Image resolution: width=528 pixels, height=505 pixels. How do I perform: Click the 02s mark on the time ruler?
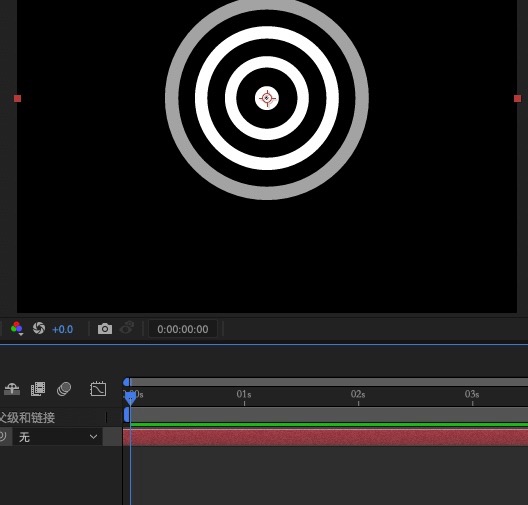358,394
